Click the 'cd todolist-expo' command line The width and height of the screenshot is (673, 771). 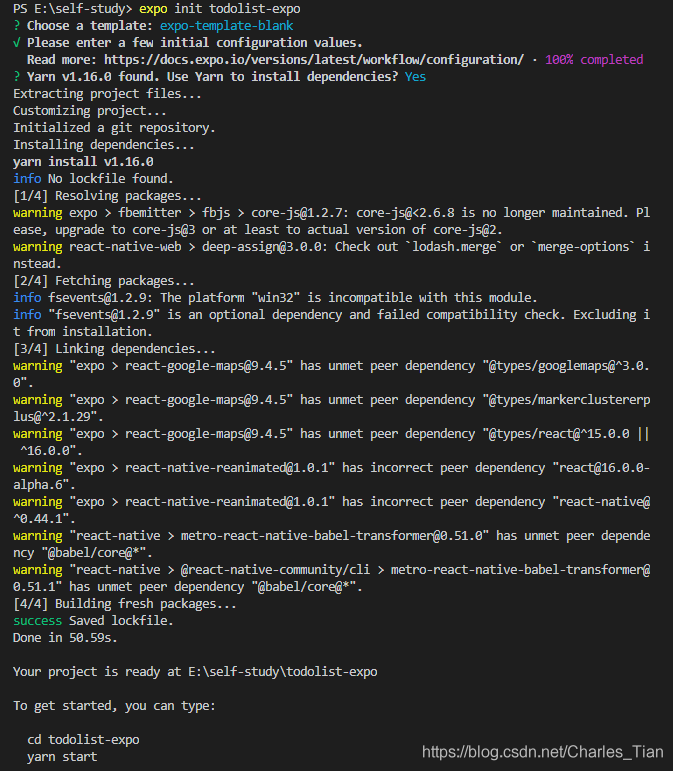point(83,740)
